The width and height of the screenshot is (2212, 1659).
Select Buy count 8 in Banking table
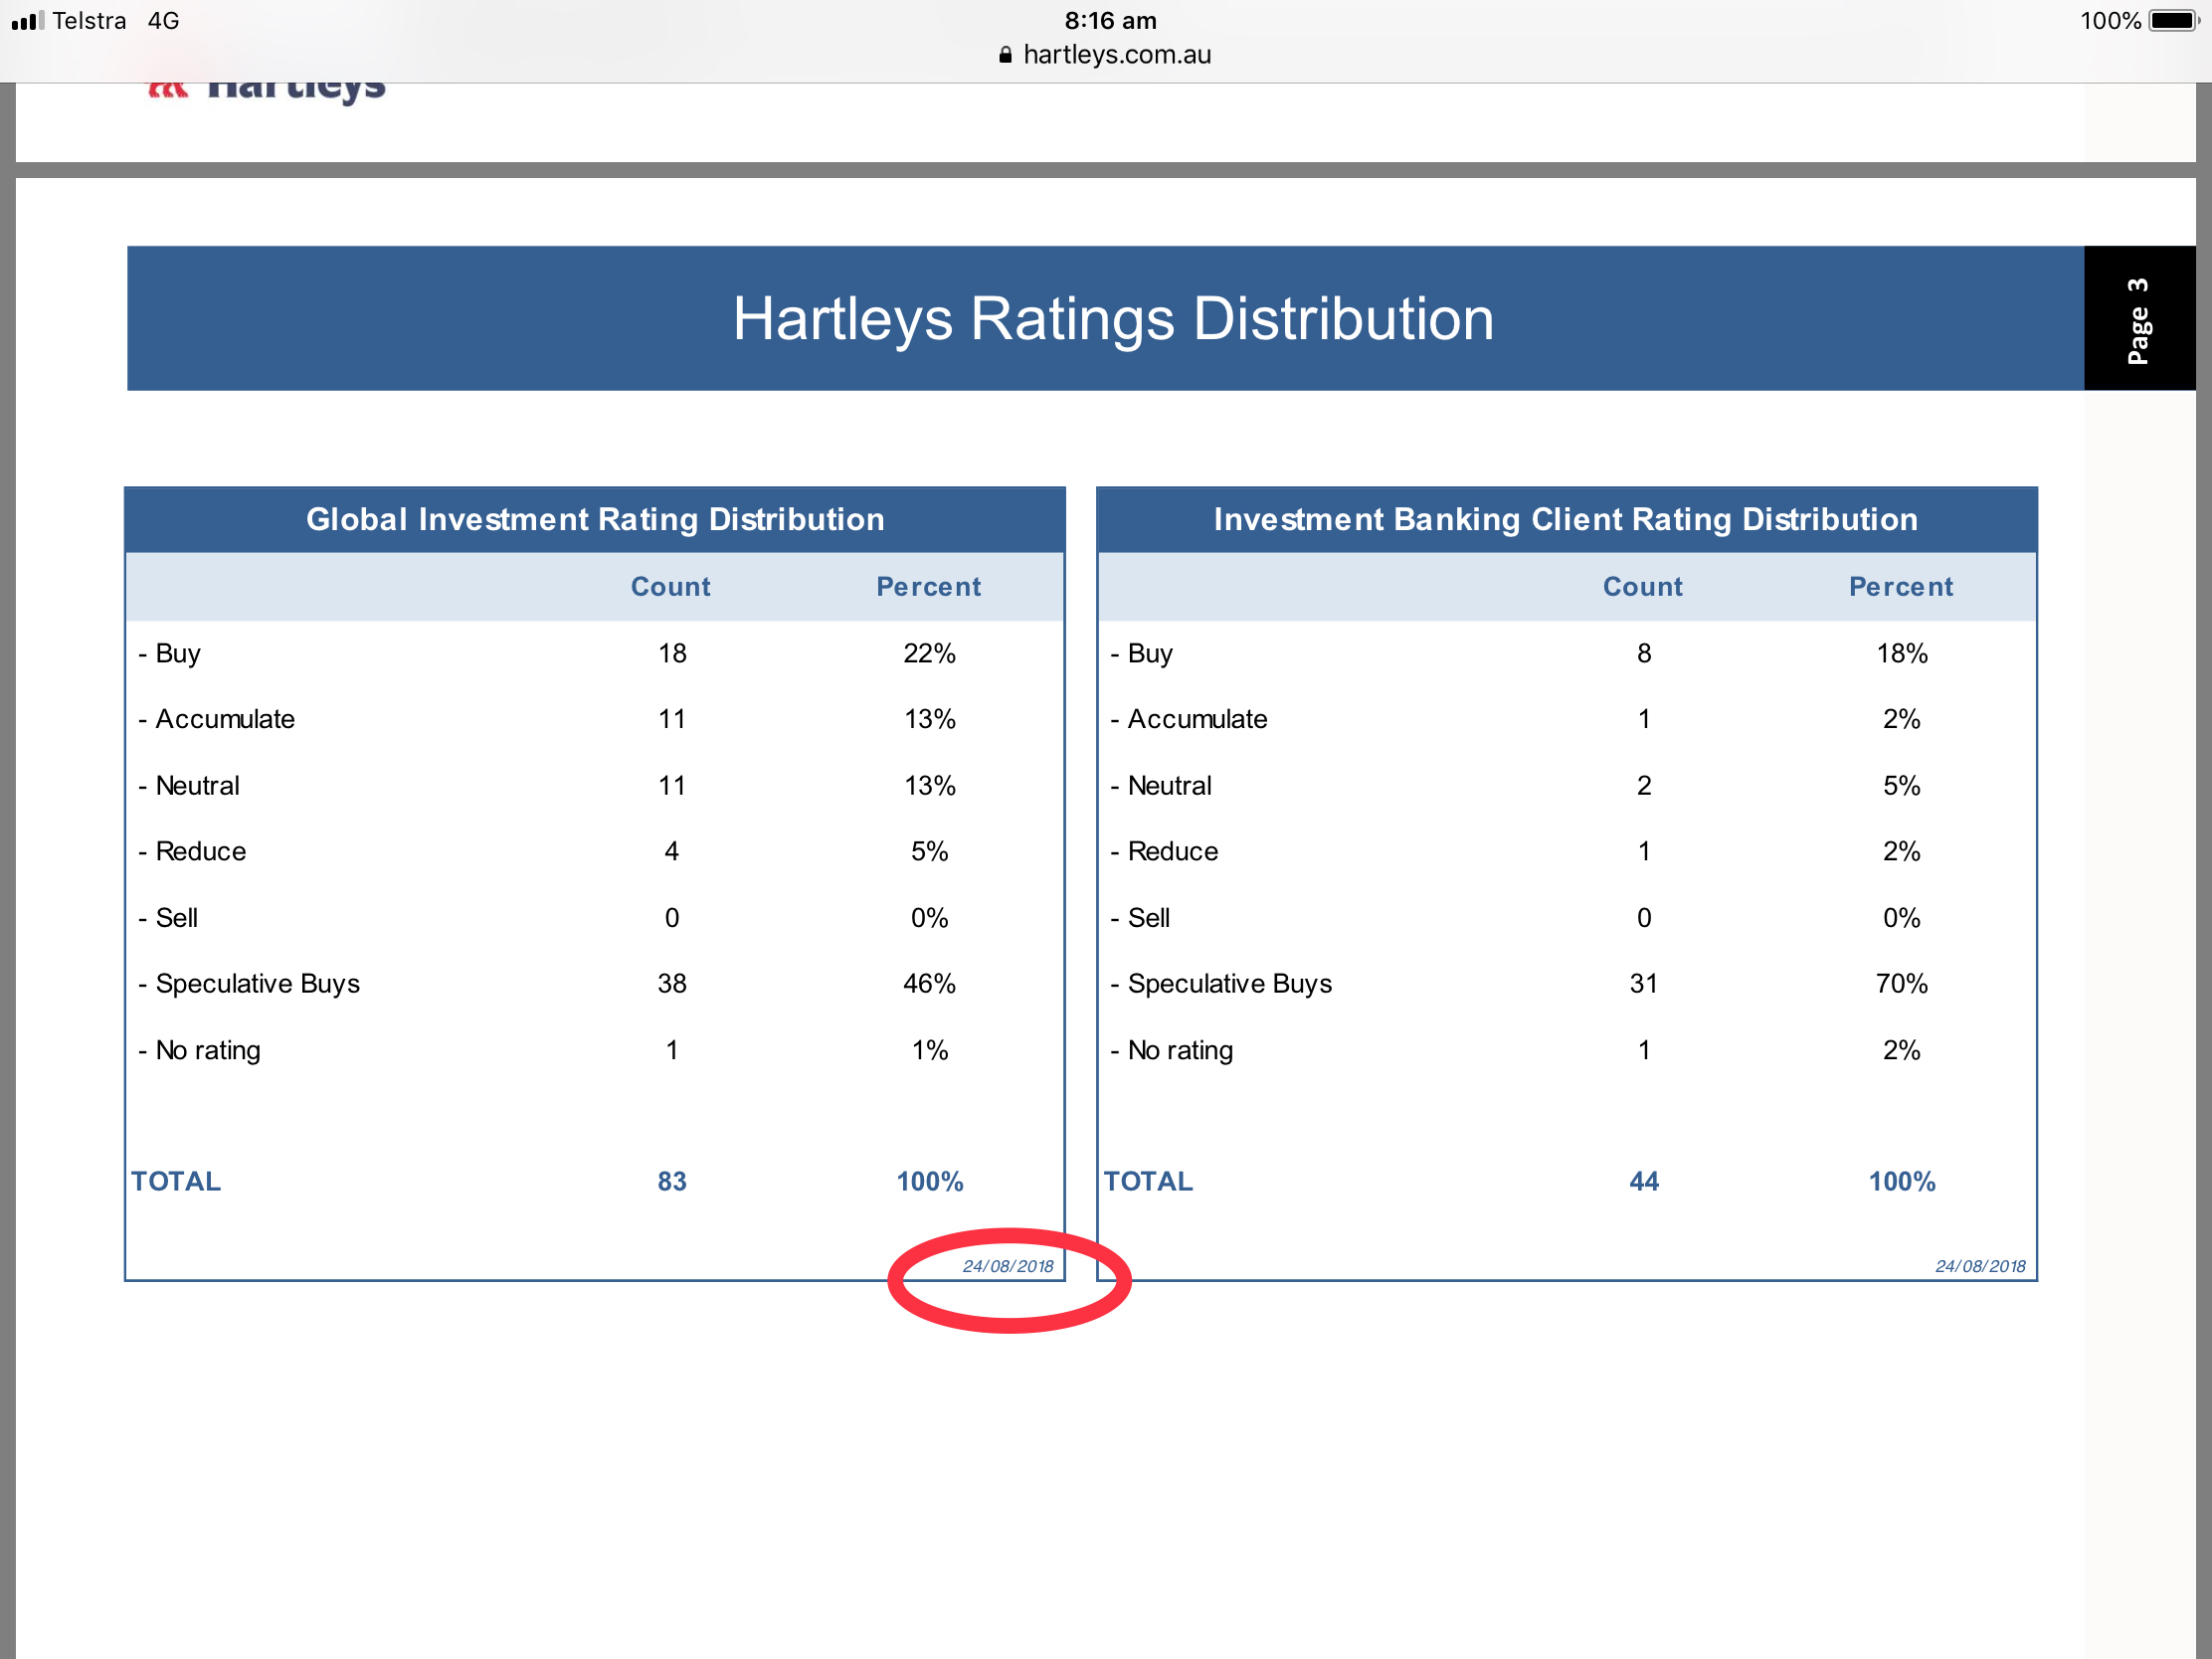tap(1644, 654)
